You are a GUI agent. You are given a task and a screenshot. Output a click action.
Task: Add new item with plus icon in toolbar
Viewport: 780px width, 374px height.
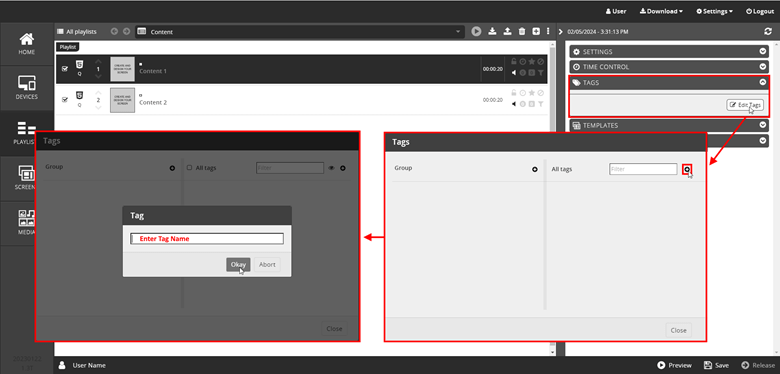pos(536,31)
